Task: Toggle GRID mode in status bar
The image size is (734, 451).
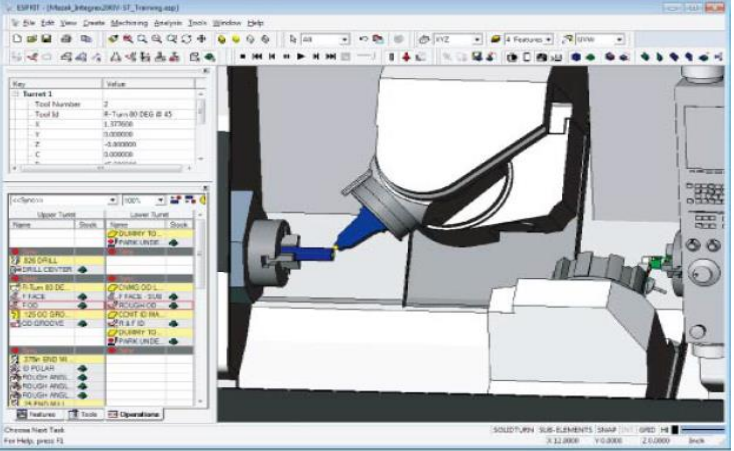Action: 647,429
